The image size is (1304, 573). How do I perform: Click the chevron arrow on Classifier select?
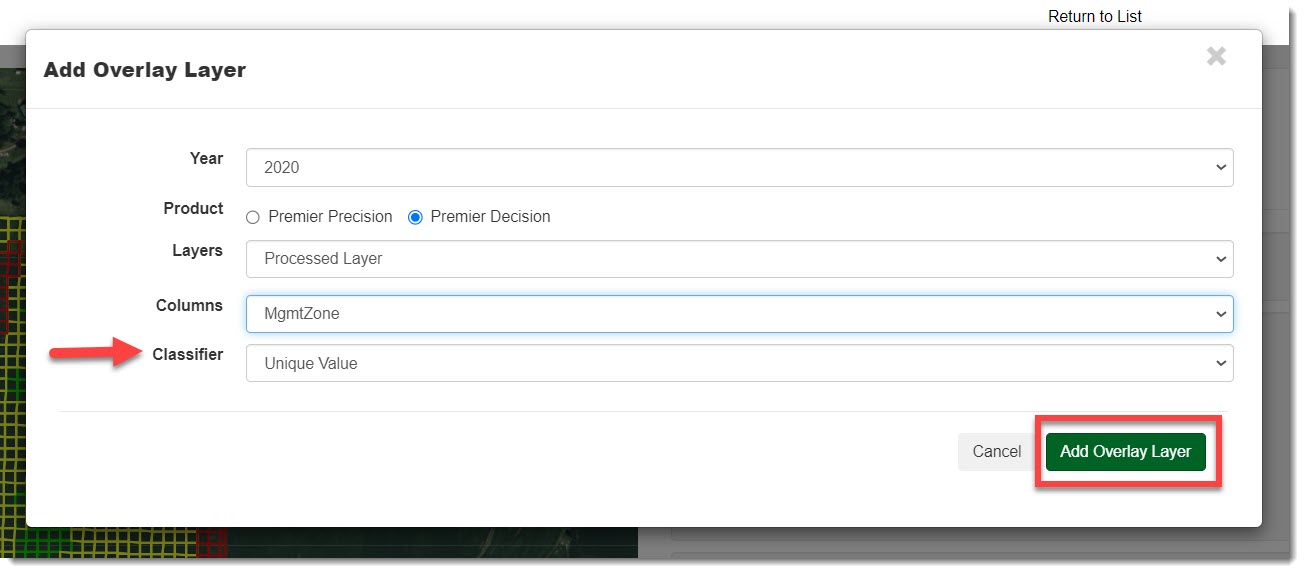[x=1220, y=364]
